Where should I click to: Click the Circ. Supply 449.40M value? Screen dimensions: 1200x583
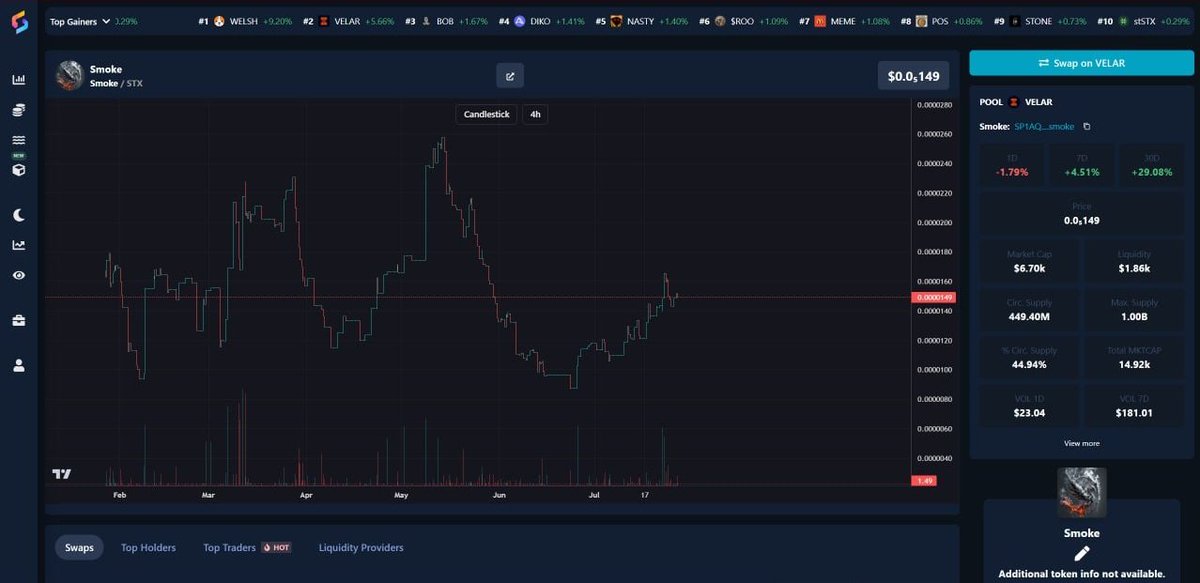tap(1029, 317)
